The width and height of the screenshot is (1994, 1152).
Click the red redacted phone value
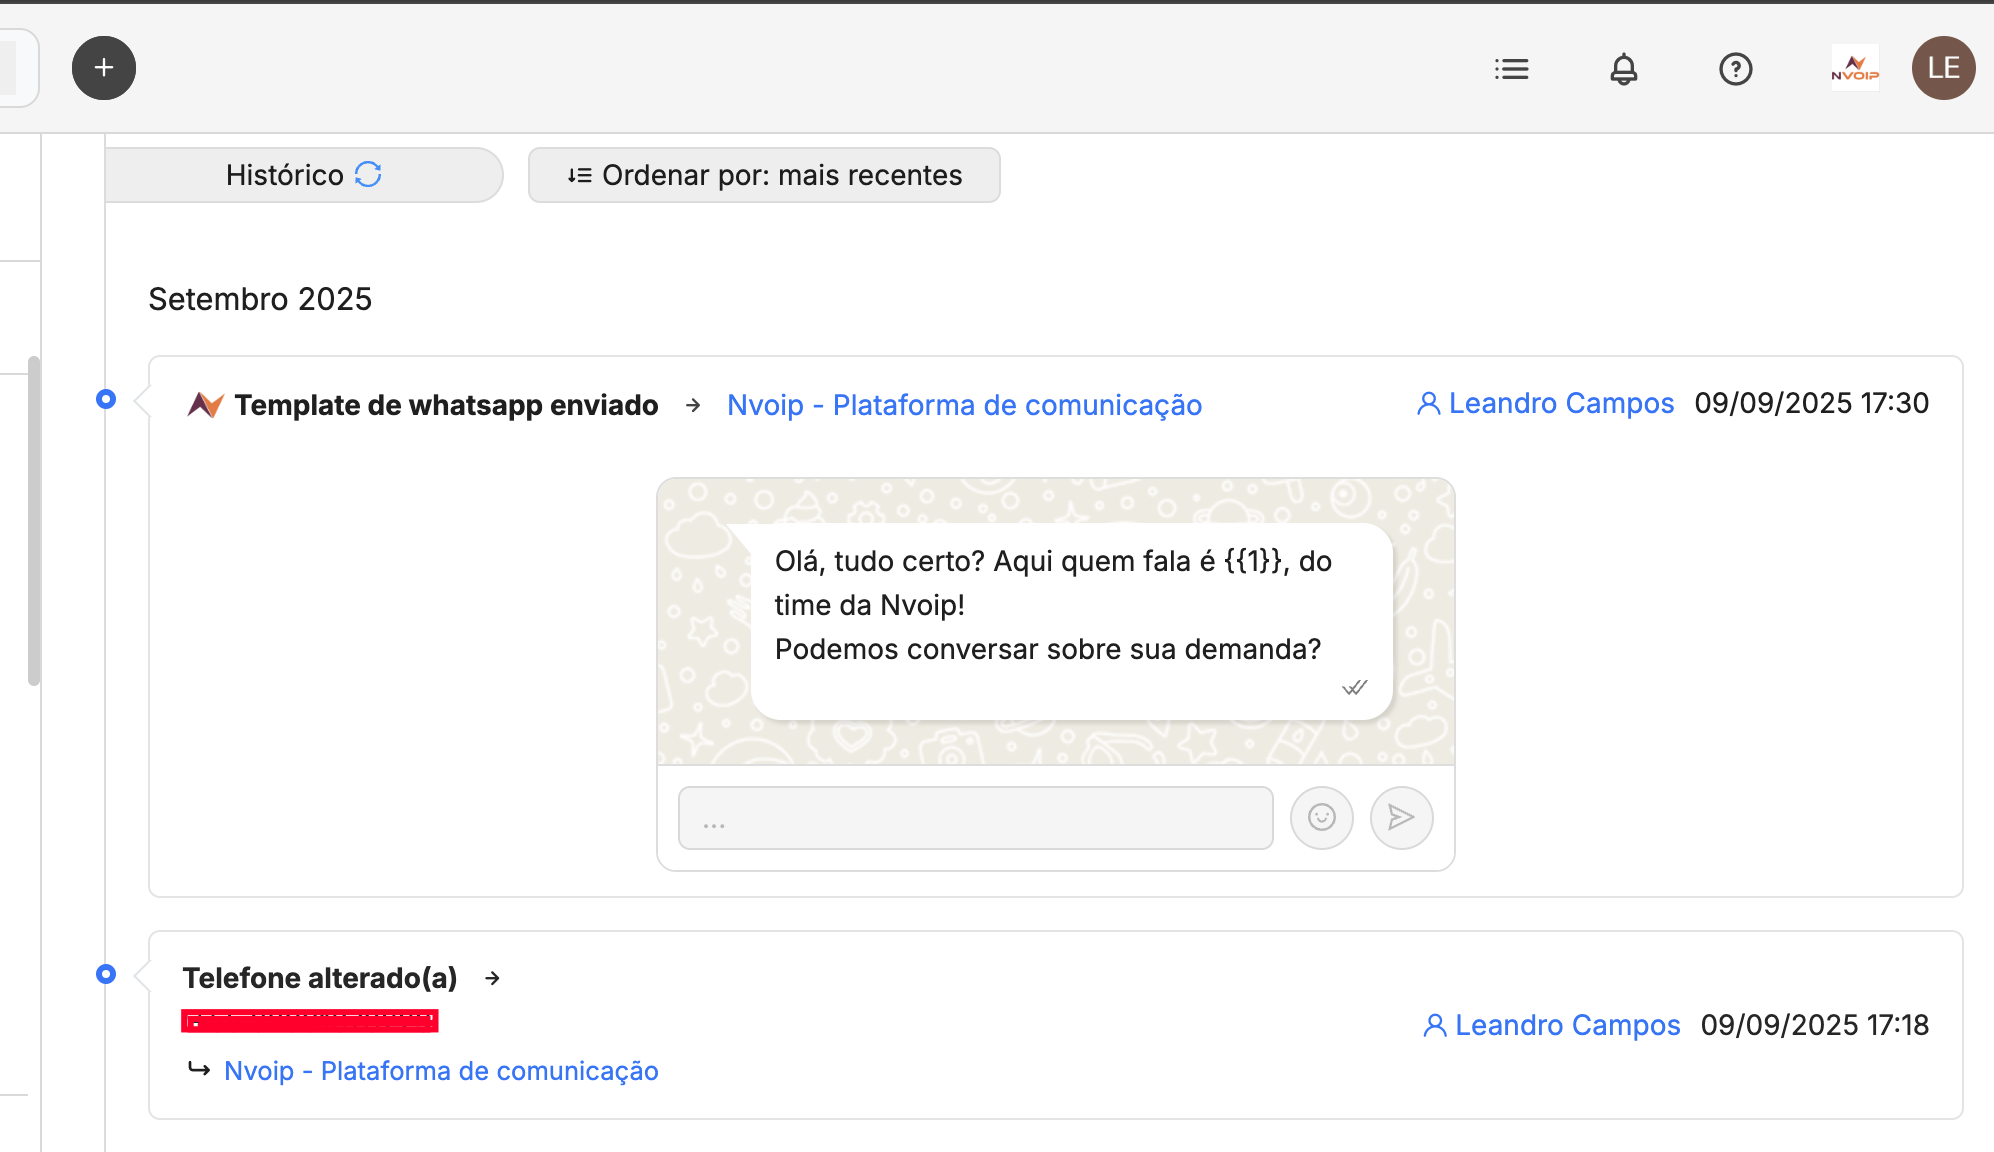coord(309,1021)
